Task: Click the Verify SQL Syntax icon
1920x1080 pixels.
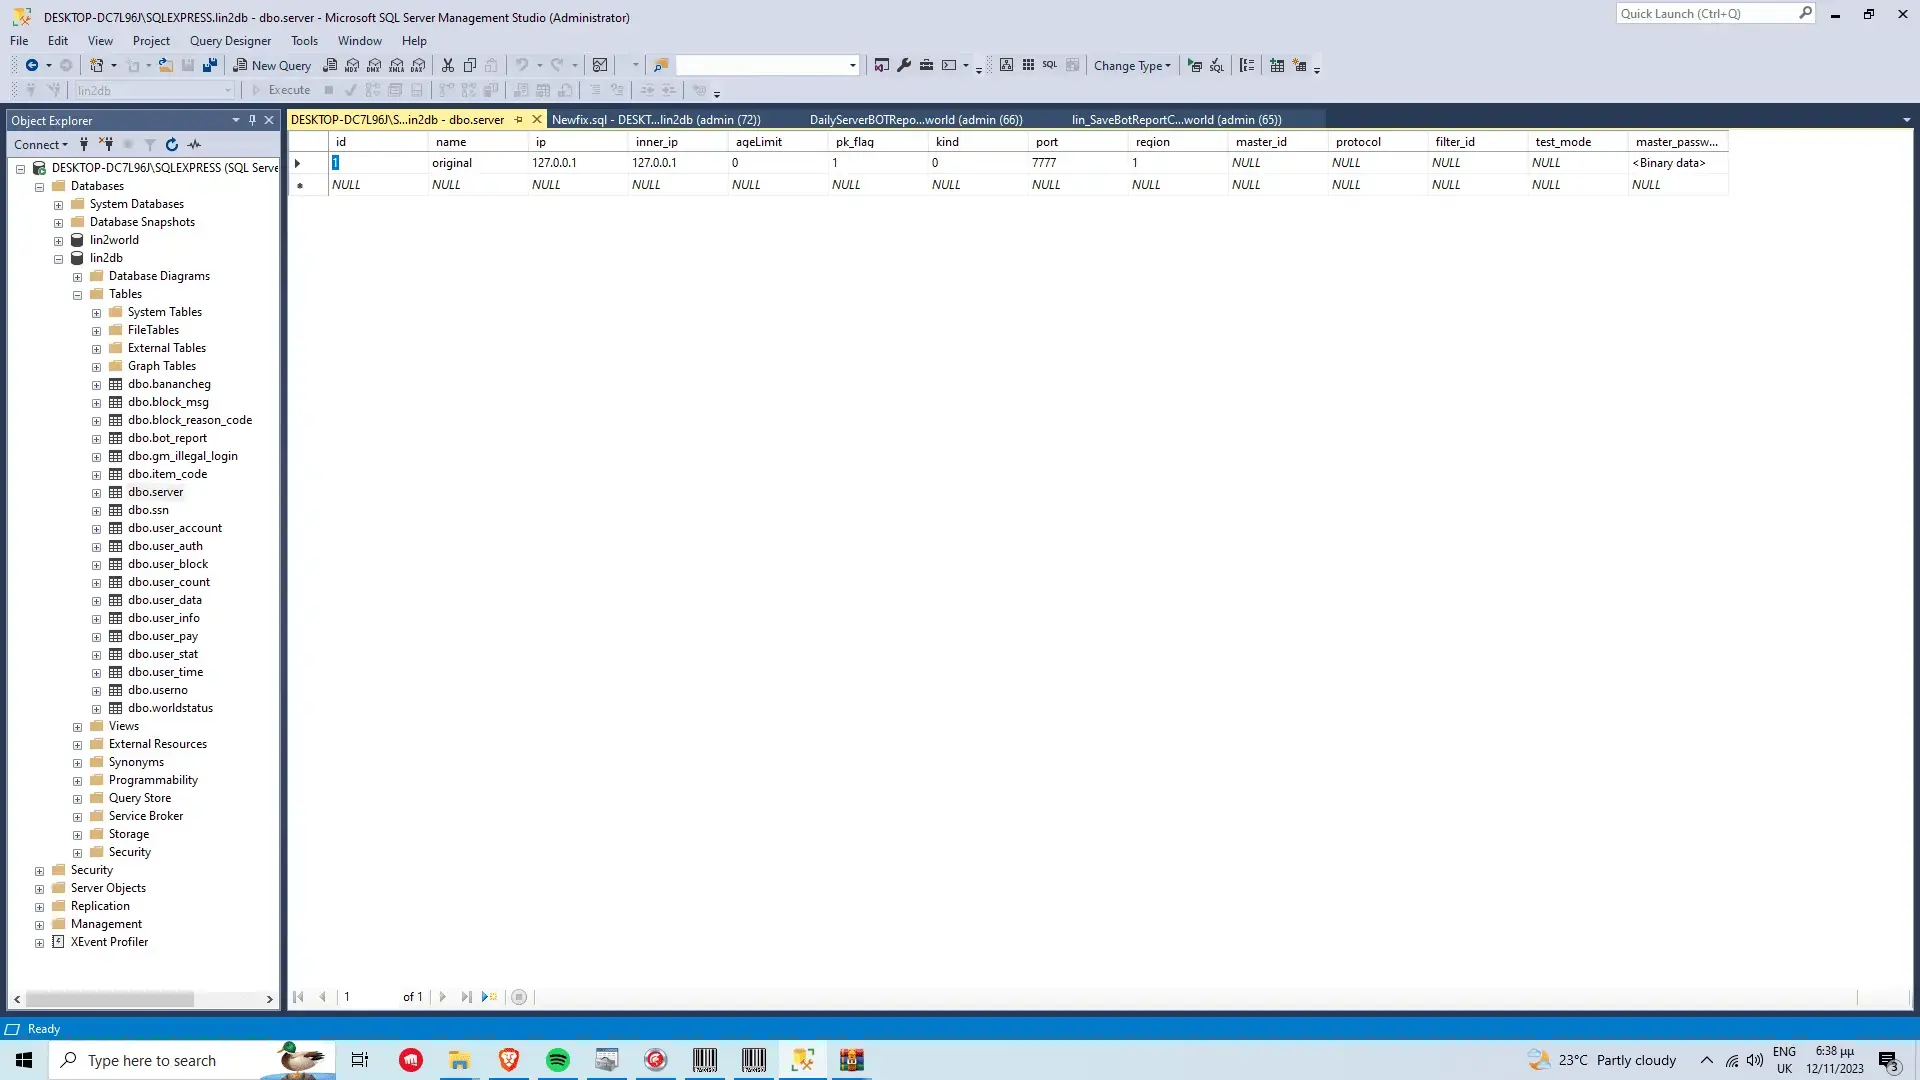Action: tap(1217, 65)
